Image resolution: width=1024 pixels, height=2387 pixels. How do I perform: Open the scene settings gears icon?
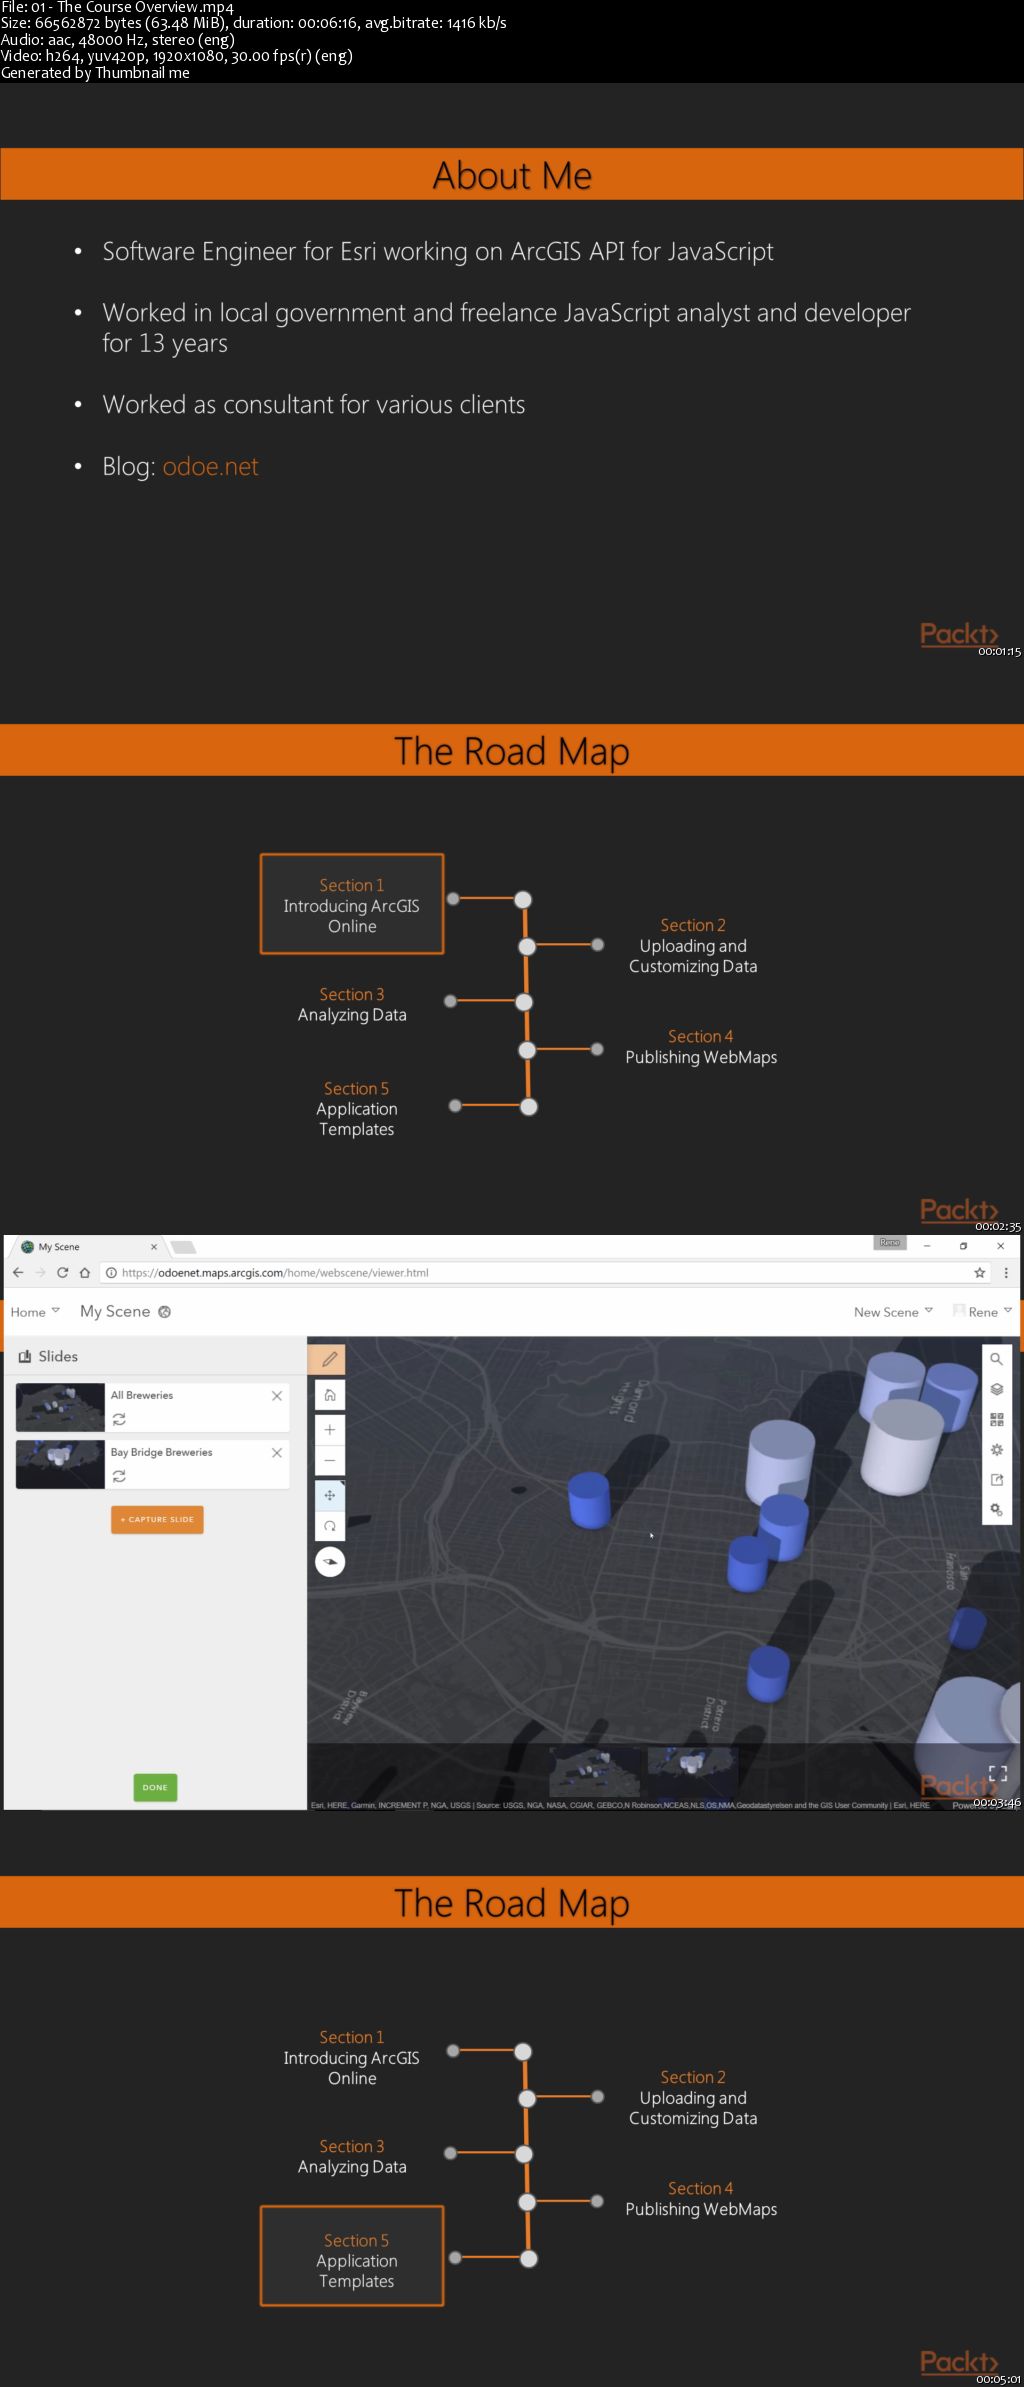coord(996,1510)
